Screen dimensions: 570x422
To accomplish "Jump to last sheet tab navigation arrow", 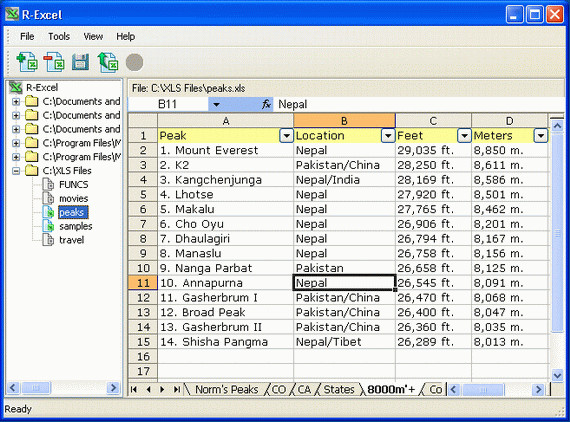I will pos(177,389).
